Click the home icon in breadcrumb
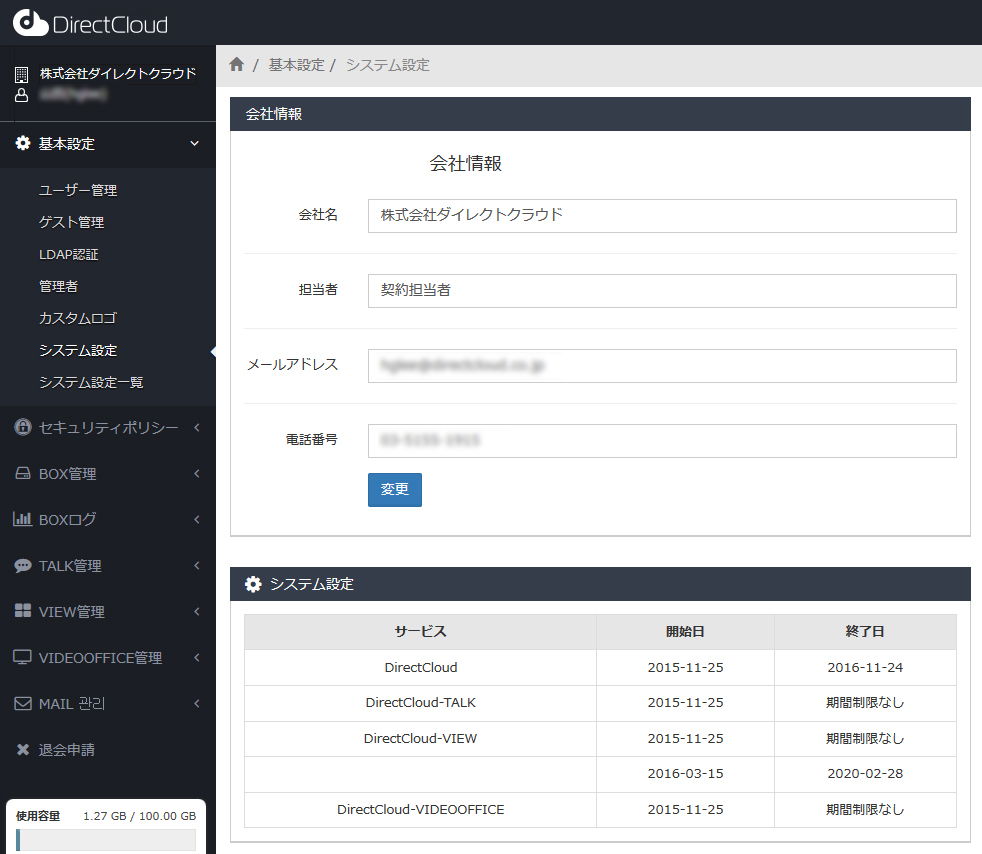Viewport: 982px width, 854px height. pyautogui.click(x=236, y=64)
